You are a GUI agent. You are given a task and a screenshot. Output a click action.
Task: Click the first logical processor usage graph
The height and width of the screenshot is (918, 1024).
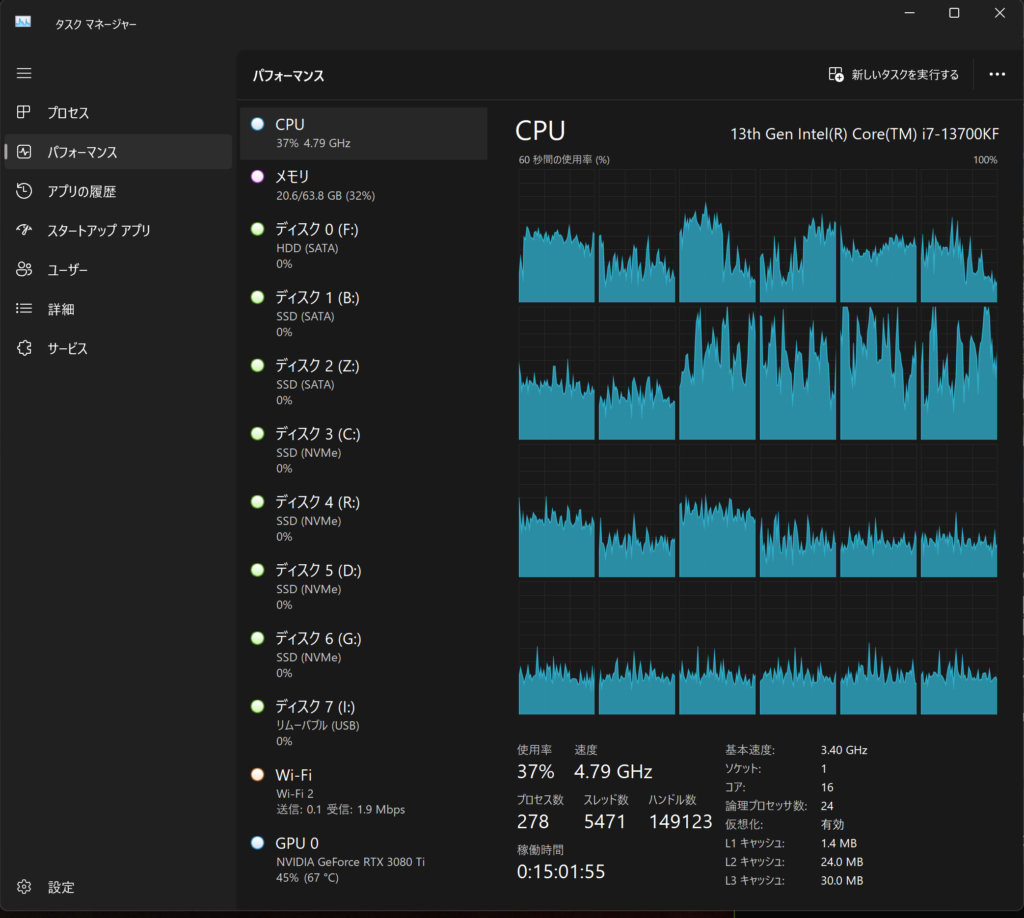(556, 236)
